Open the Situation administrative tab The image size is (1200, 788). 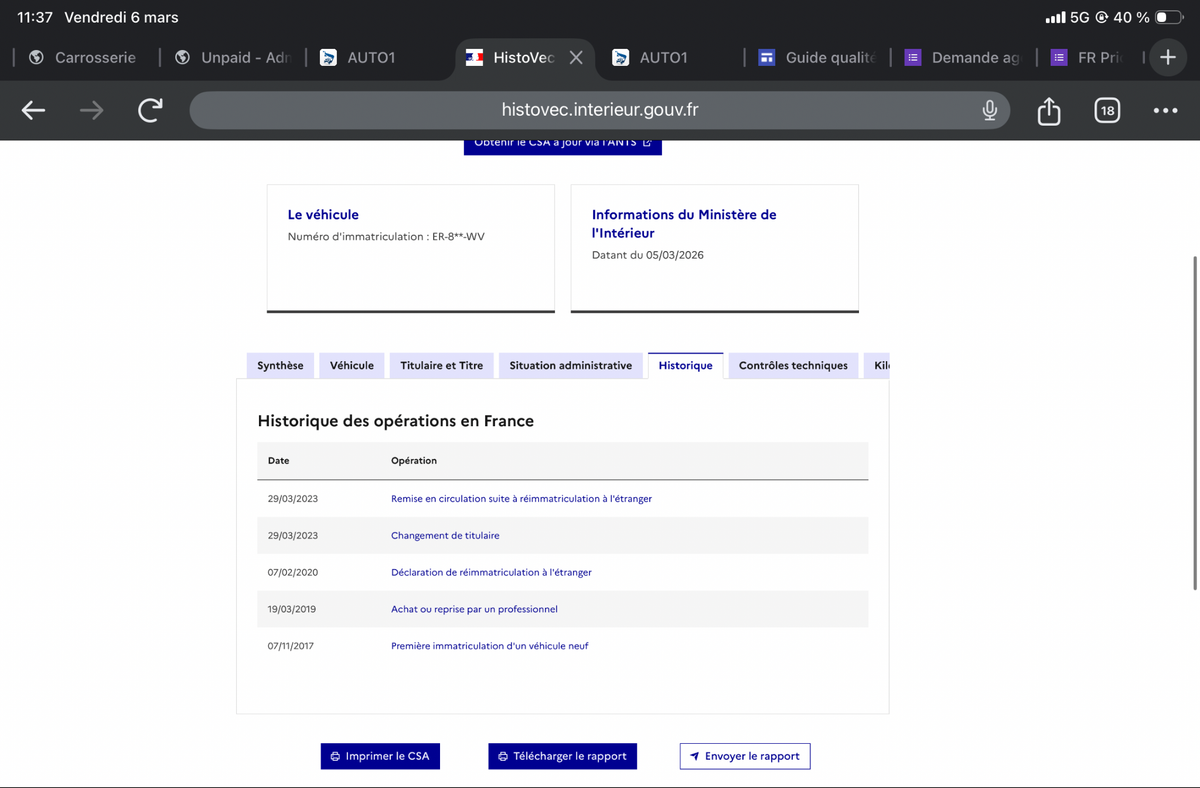point(571,366)
